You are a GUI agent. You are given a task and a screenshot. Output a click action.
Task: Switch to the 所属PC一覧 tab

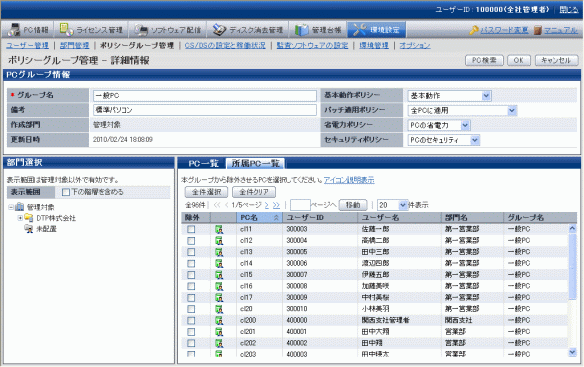pos(256,164)
